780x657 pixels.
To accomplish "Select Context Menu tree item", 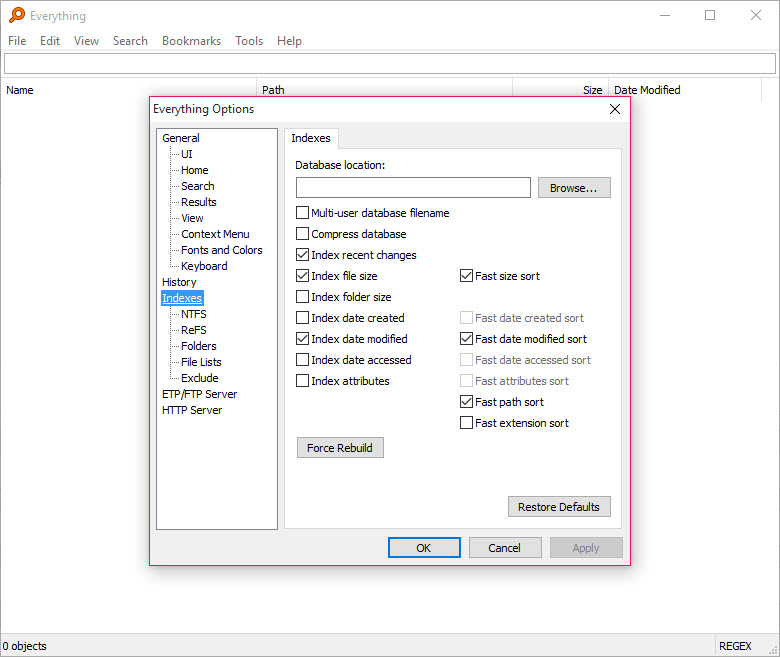I will (215, 234).
